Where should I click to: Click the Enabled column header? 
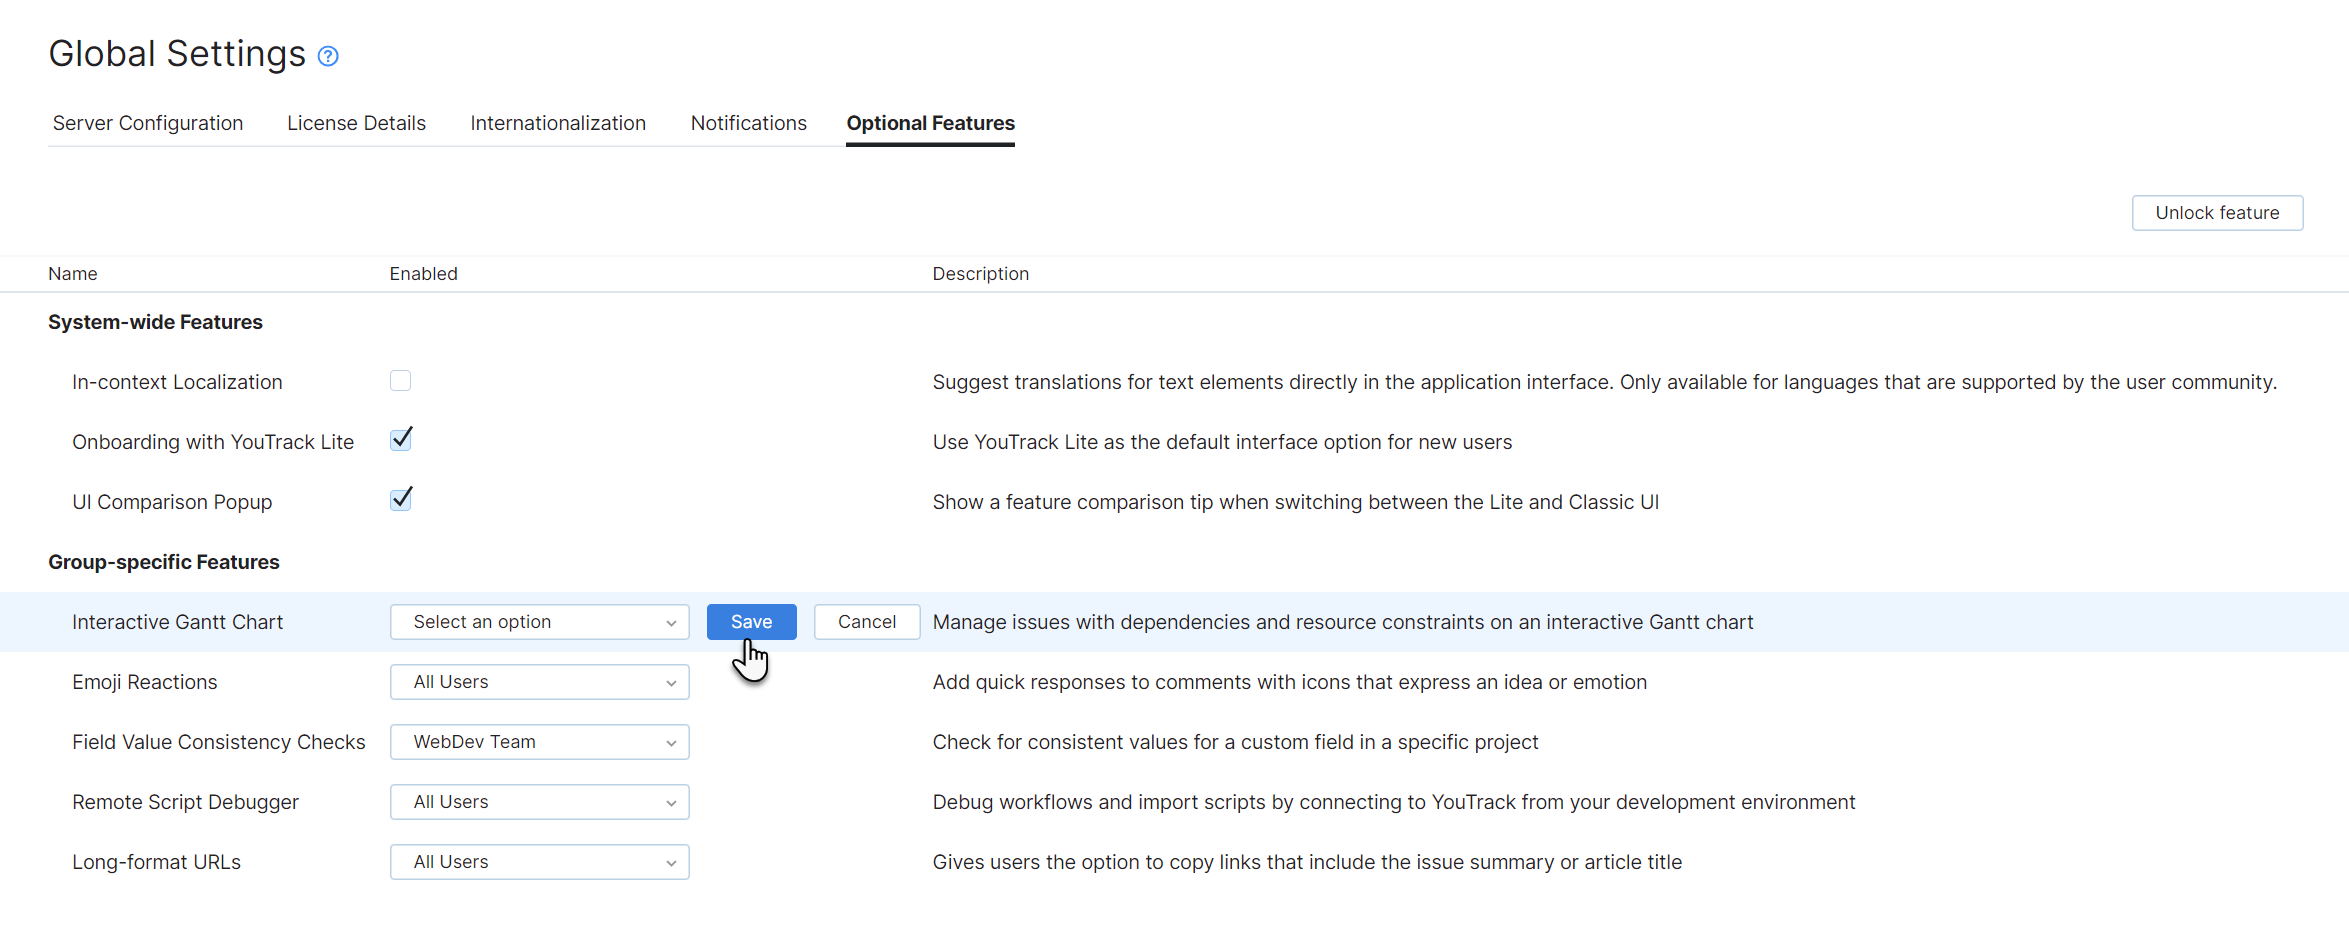pos(423,273)
